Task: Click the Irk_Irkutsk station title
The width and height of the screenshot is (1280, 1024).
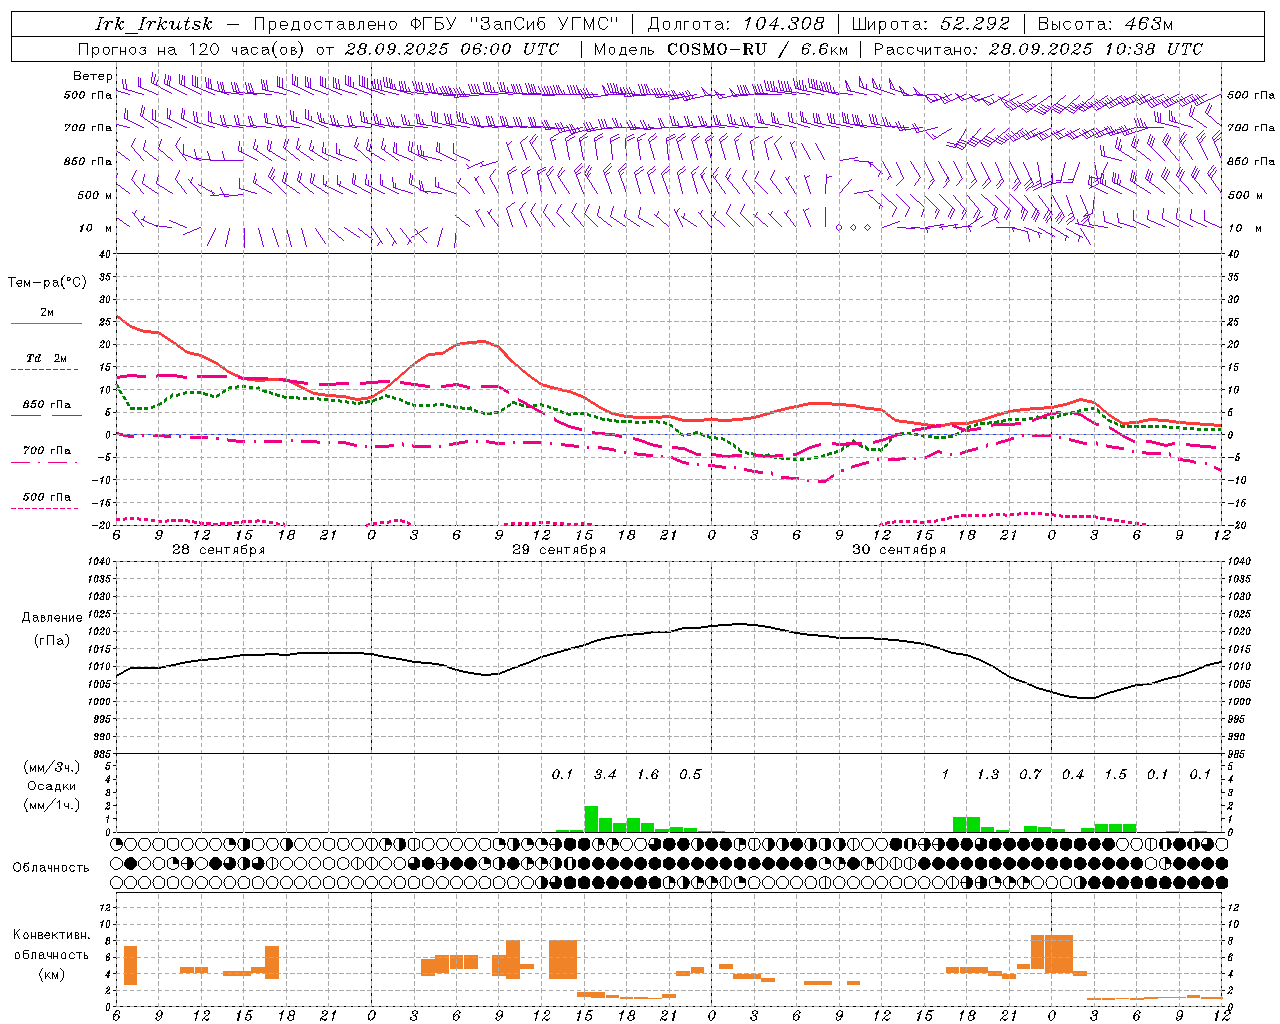Action: [x=153, y=24]
